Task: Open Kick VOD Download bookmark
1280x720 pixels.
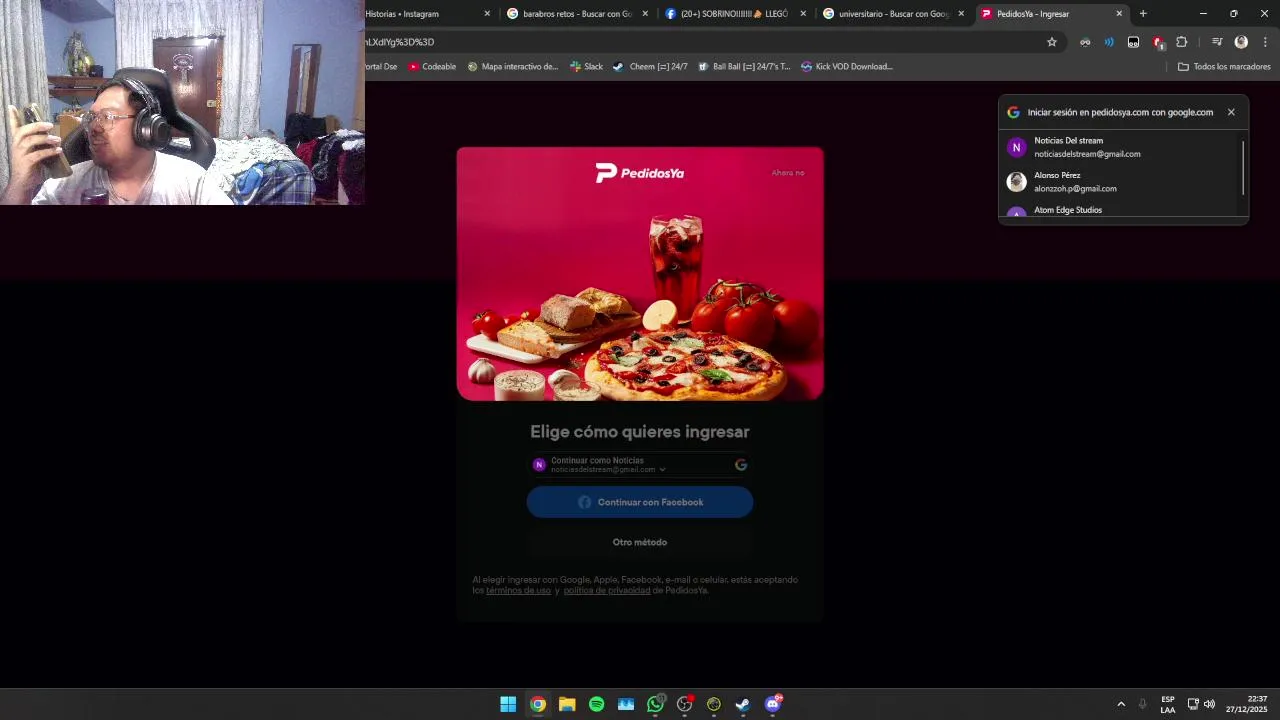Action: (846, 67)
